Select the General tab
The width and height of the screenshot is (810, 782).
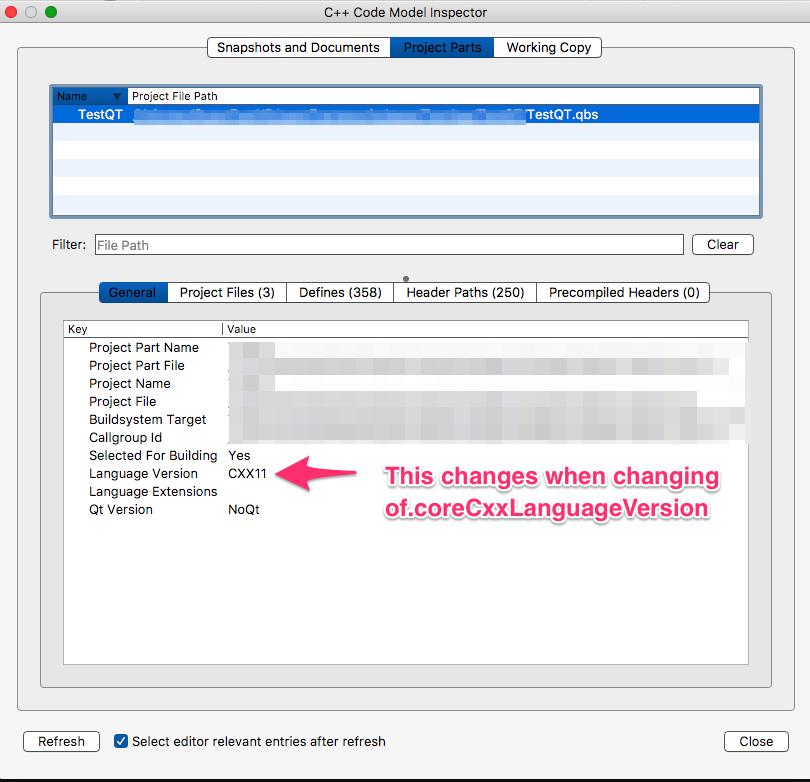coord(132,292)
